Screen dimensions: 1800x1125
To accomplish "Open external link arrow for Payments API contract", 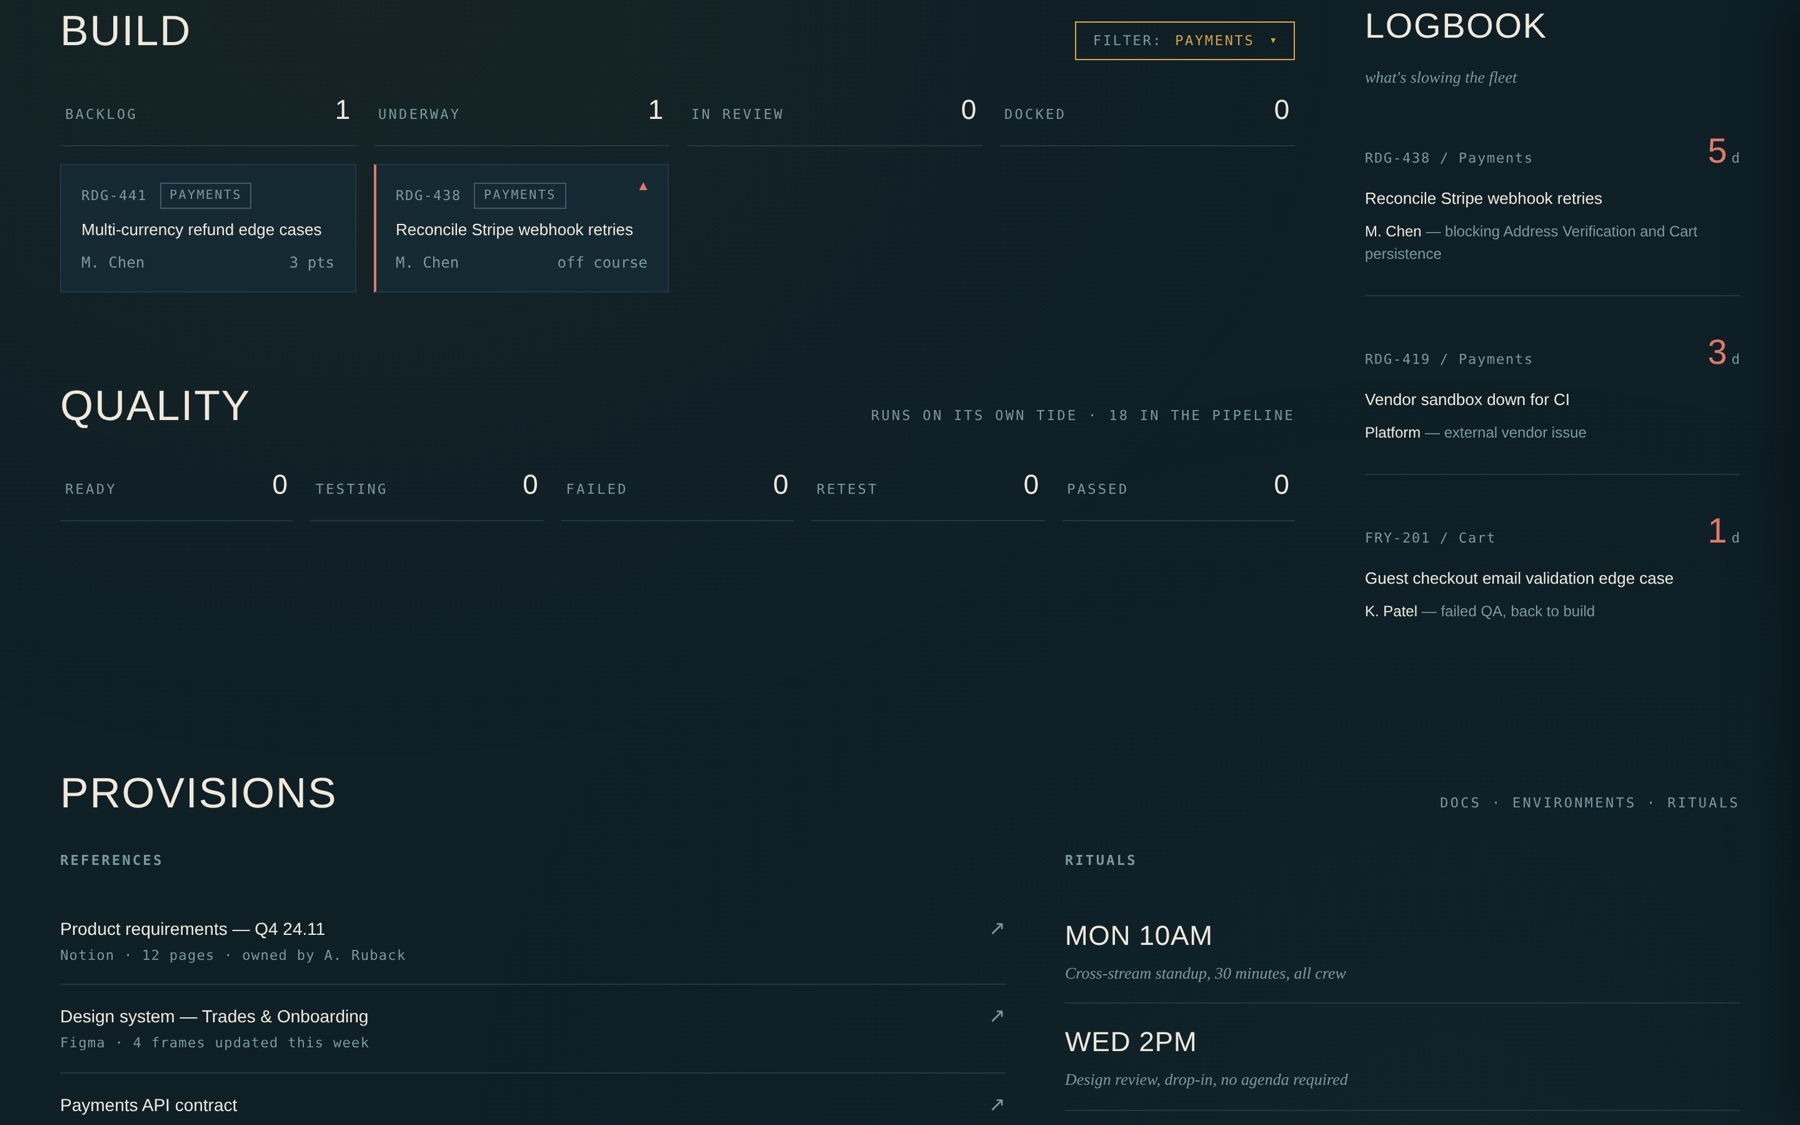I will tap(997, 1105).
